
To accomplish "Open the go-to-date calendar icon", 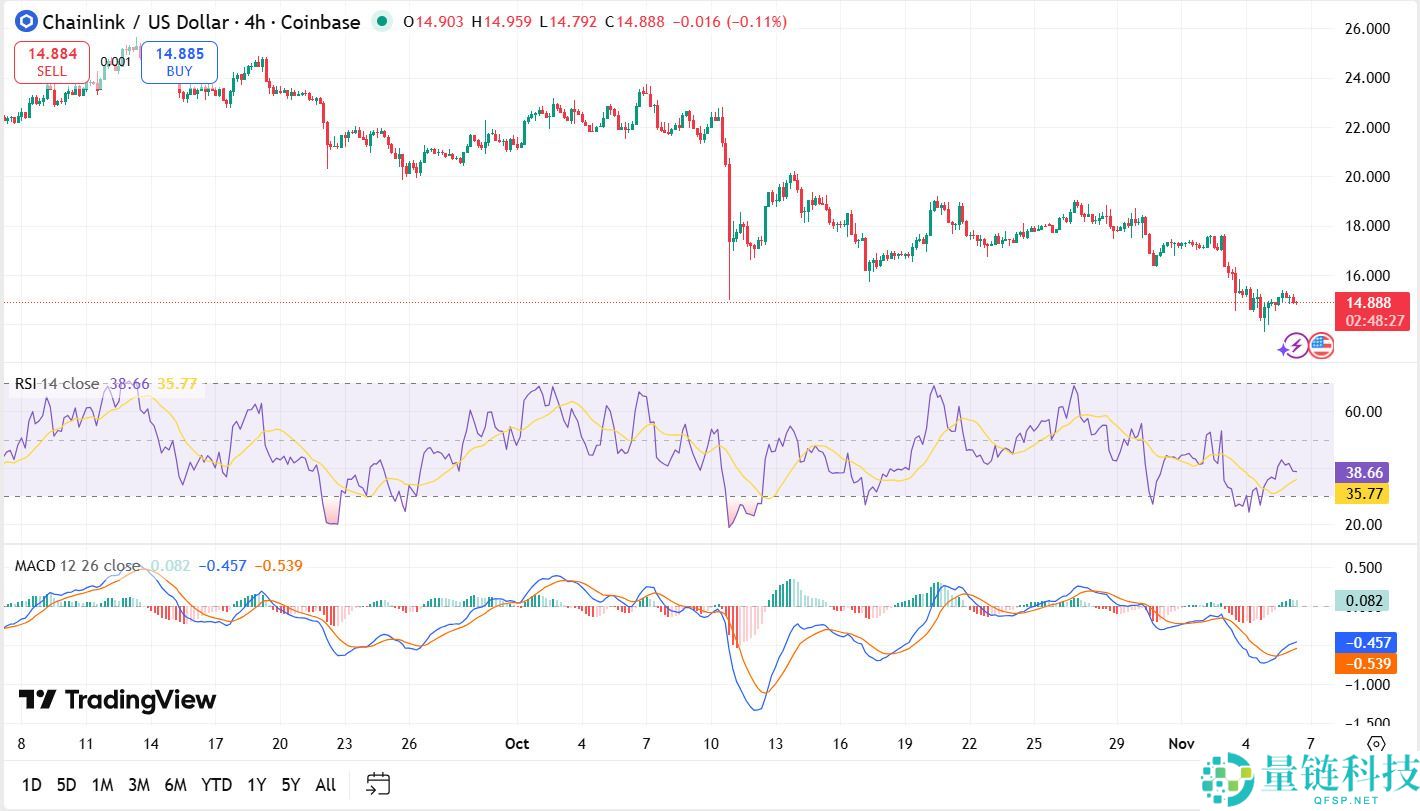I will pos(378,784).
